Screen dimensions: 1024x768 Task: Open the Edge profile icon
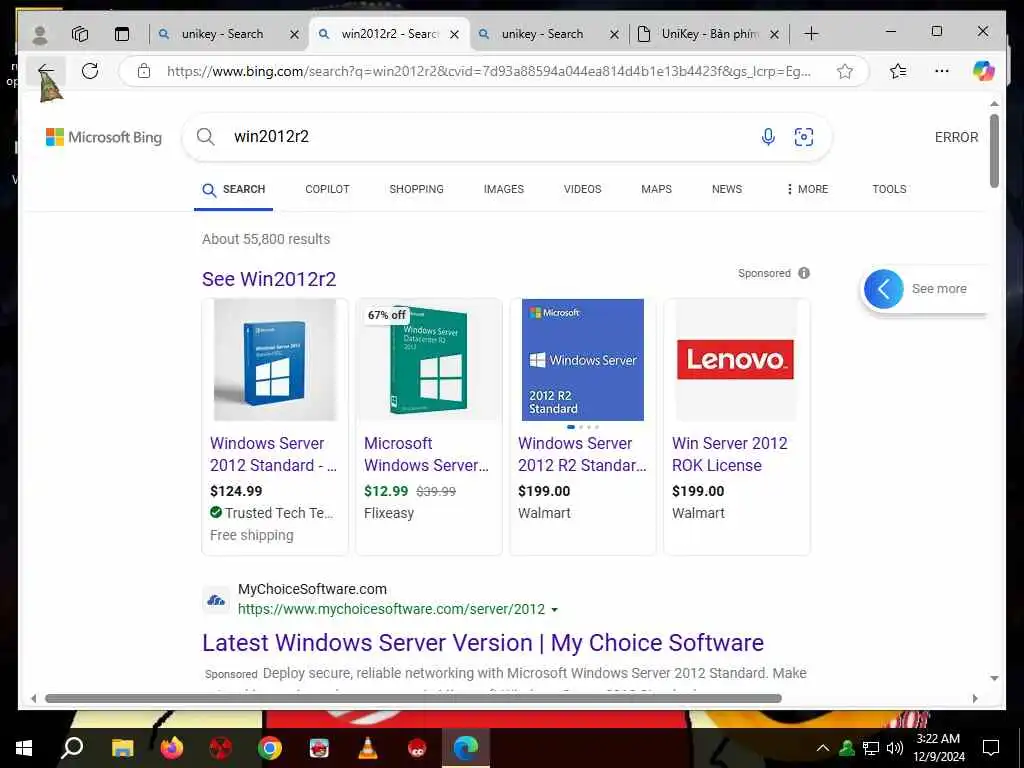pyautogui.click(x=40, y=34)
